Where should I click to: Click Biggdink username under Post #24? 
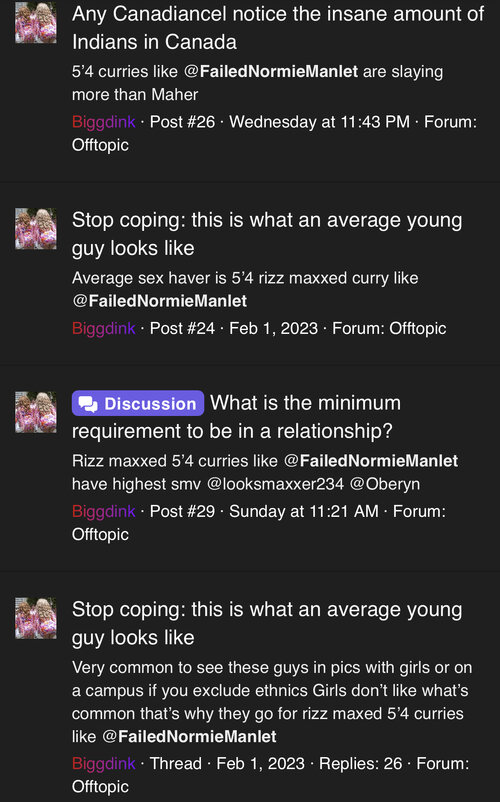coord(104,328)
